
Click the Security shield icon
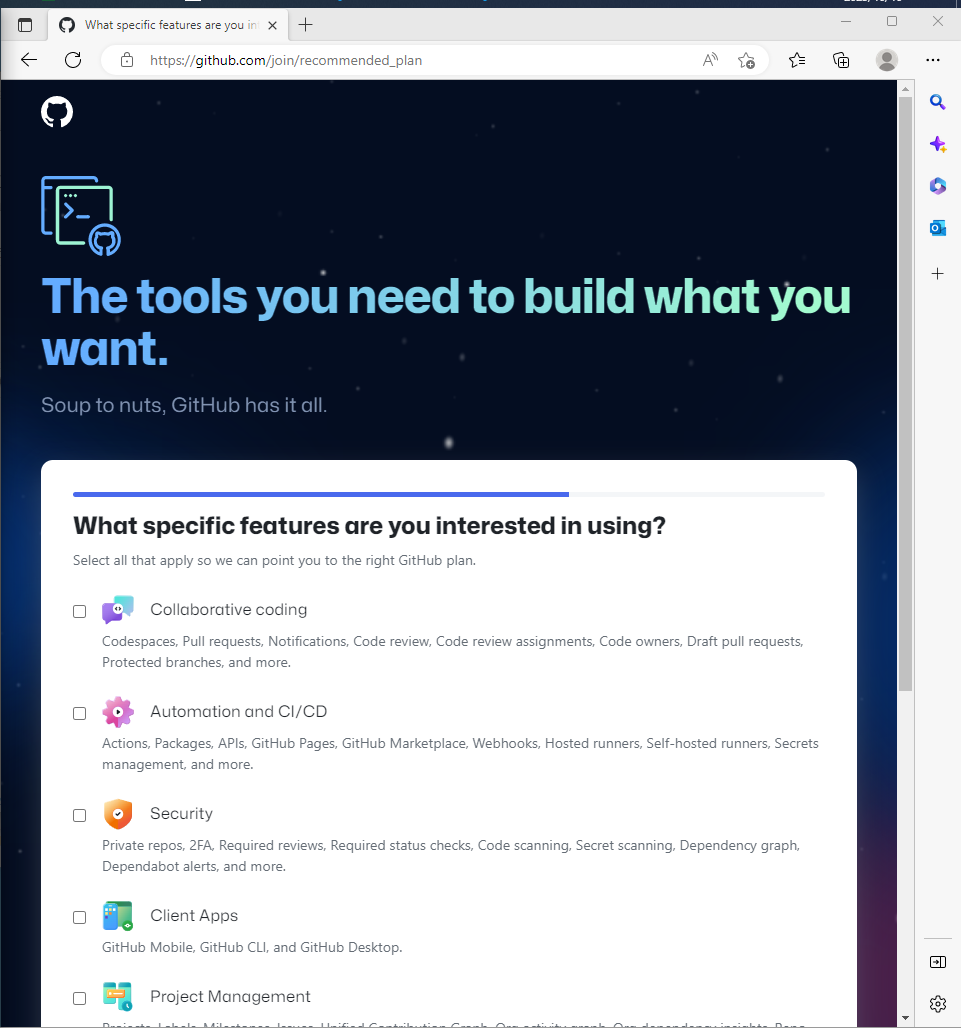tap(117, 814)
